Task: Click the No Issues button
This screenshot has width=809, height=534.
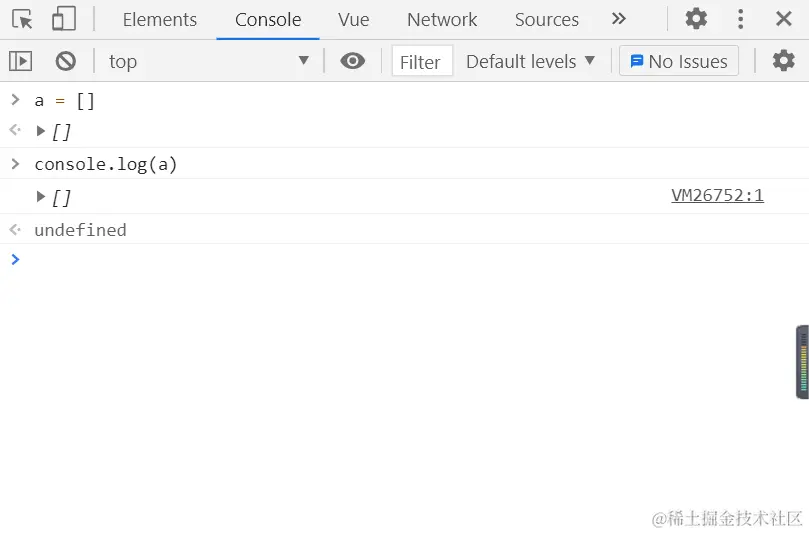Action: point(678,61)
